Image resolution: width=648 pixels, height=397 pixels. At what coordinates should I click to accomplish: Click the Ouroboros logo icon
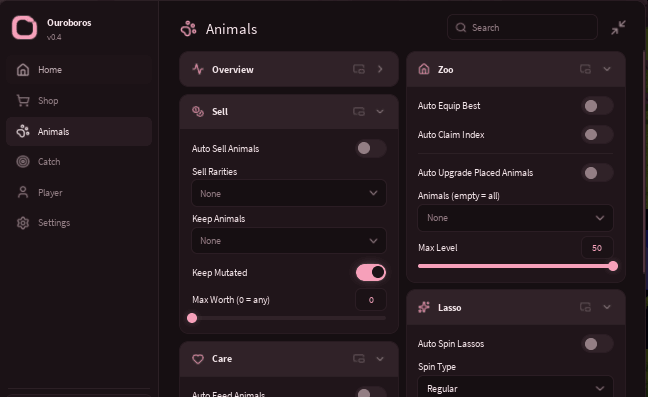pos(24,28)
